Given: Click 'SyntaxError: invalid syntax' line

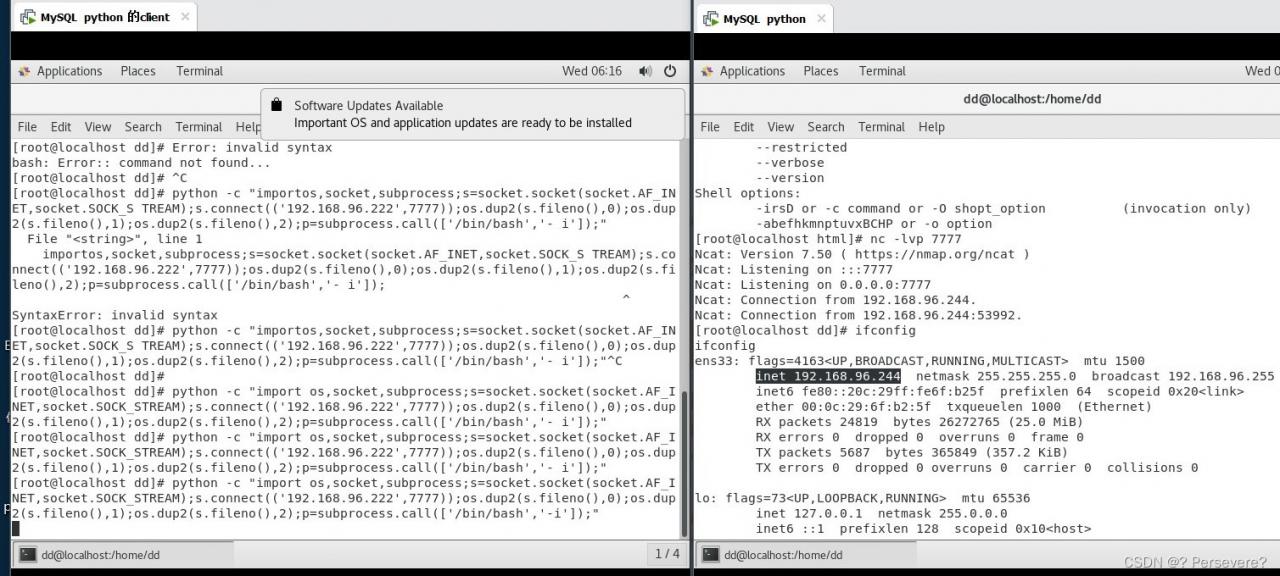Looking at the screenshot, I should tap(114, 315).
